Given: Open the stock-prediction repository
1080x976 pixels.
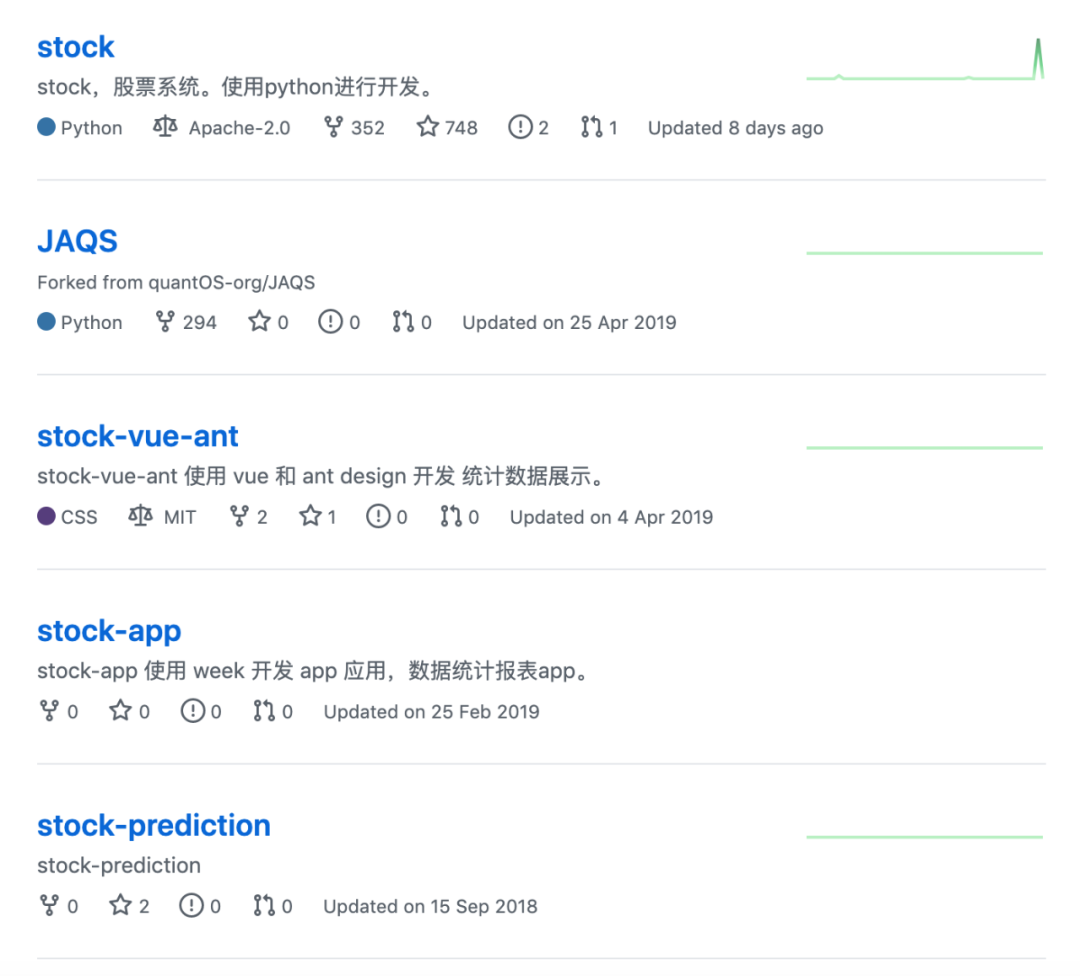Looking at the screenshot, I should (x=154, y=825).
